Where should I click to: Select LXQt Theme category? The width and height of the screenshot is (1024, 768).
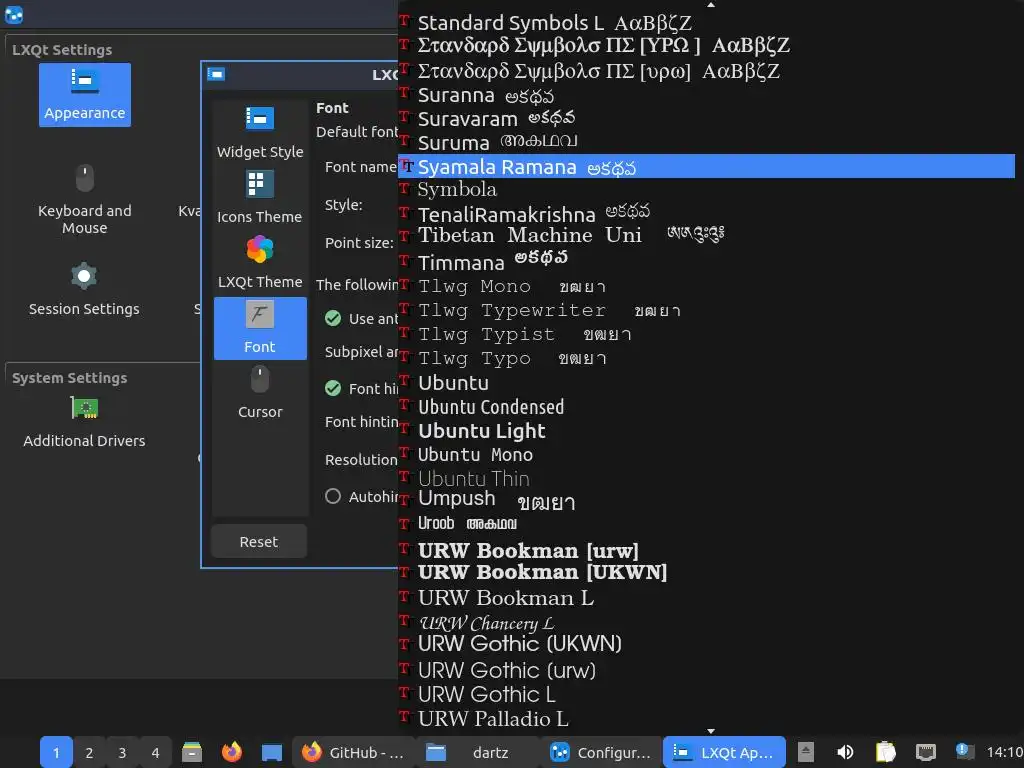(x=260, y=263)
